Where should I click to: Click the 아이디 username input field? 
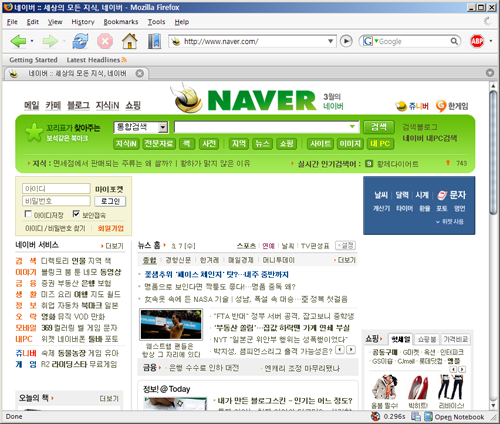pyautogui.click(x=56, y=189)
